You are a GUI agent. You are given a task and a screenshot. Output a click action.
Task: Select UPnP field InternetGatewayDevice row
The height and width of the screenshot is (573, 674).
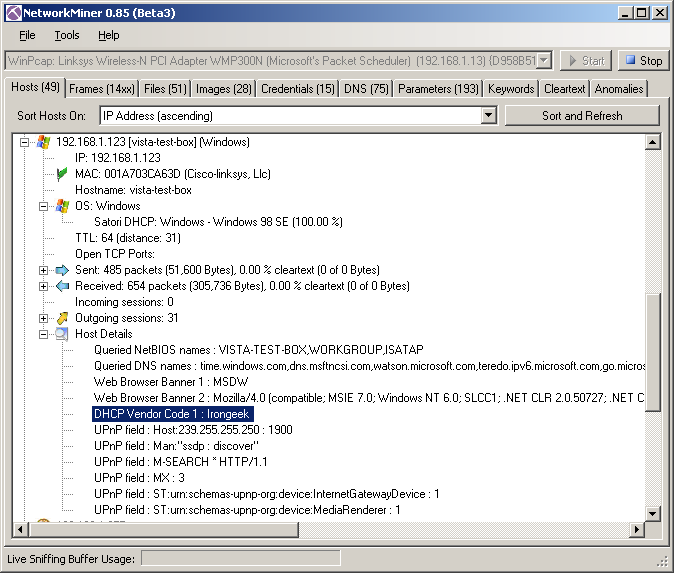267,494
